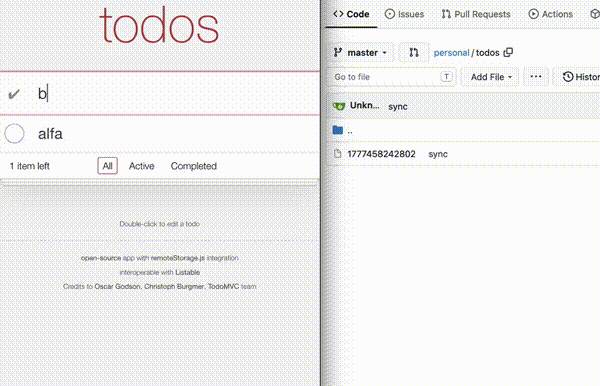Screen dimensions: 600x386
Task: Open the latest sync commit message
Action: click(x=398, y=107)
